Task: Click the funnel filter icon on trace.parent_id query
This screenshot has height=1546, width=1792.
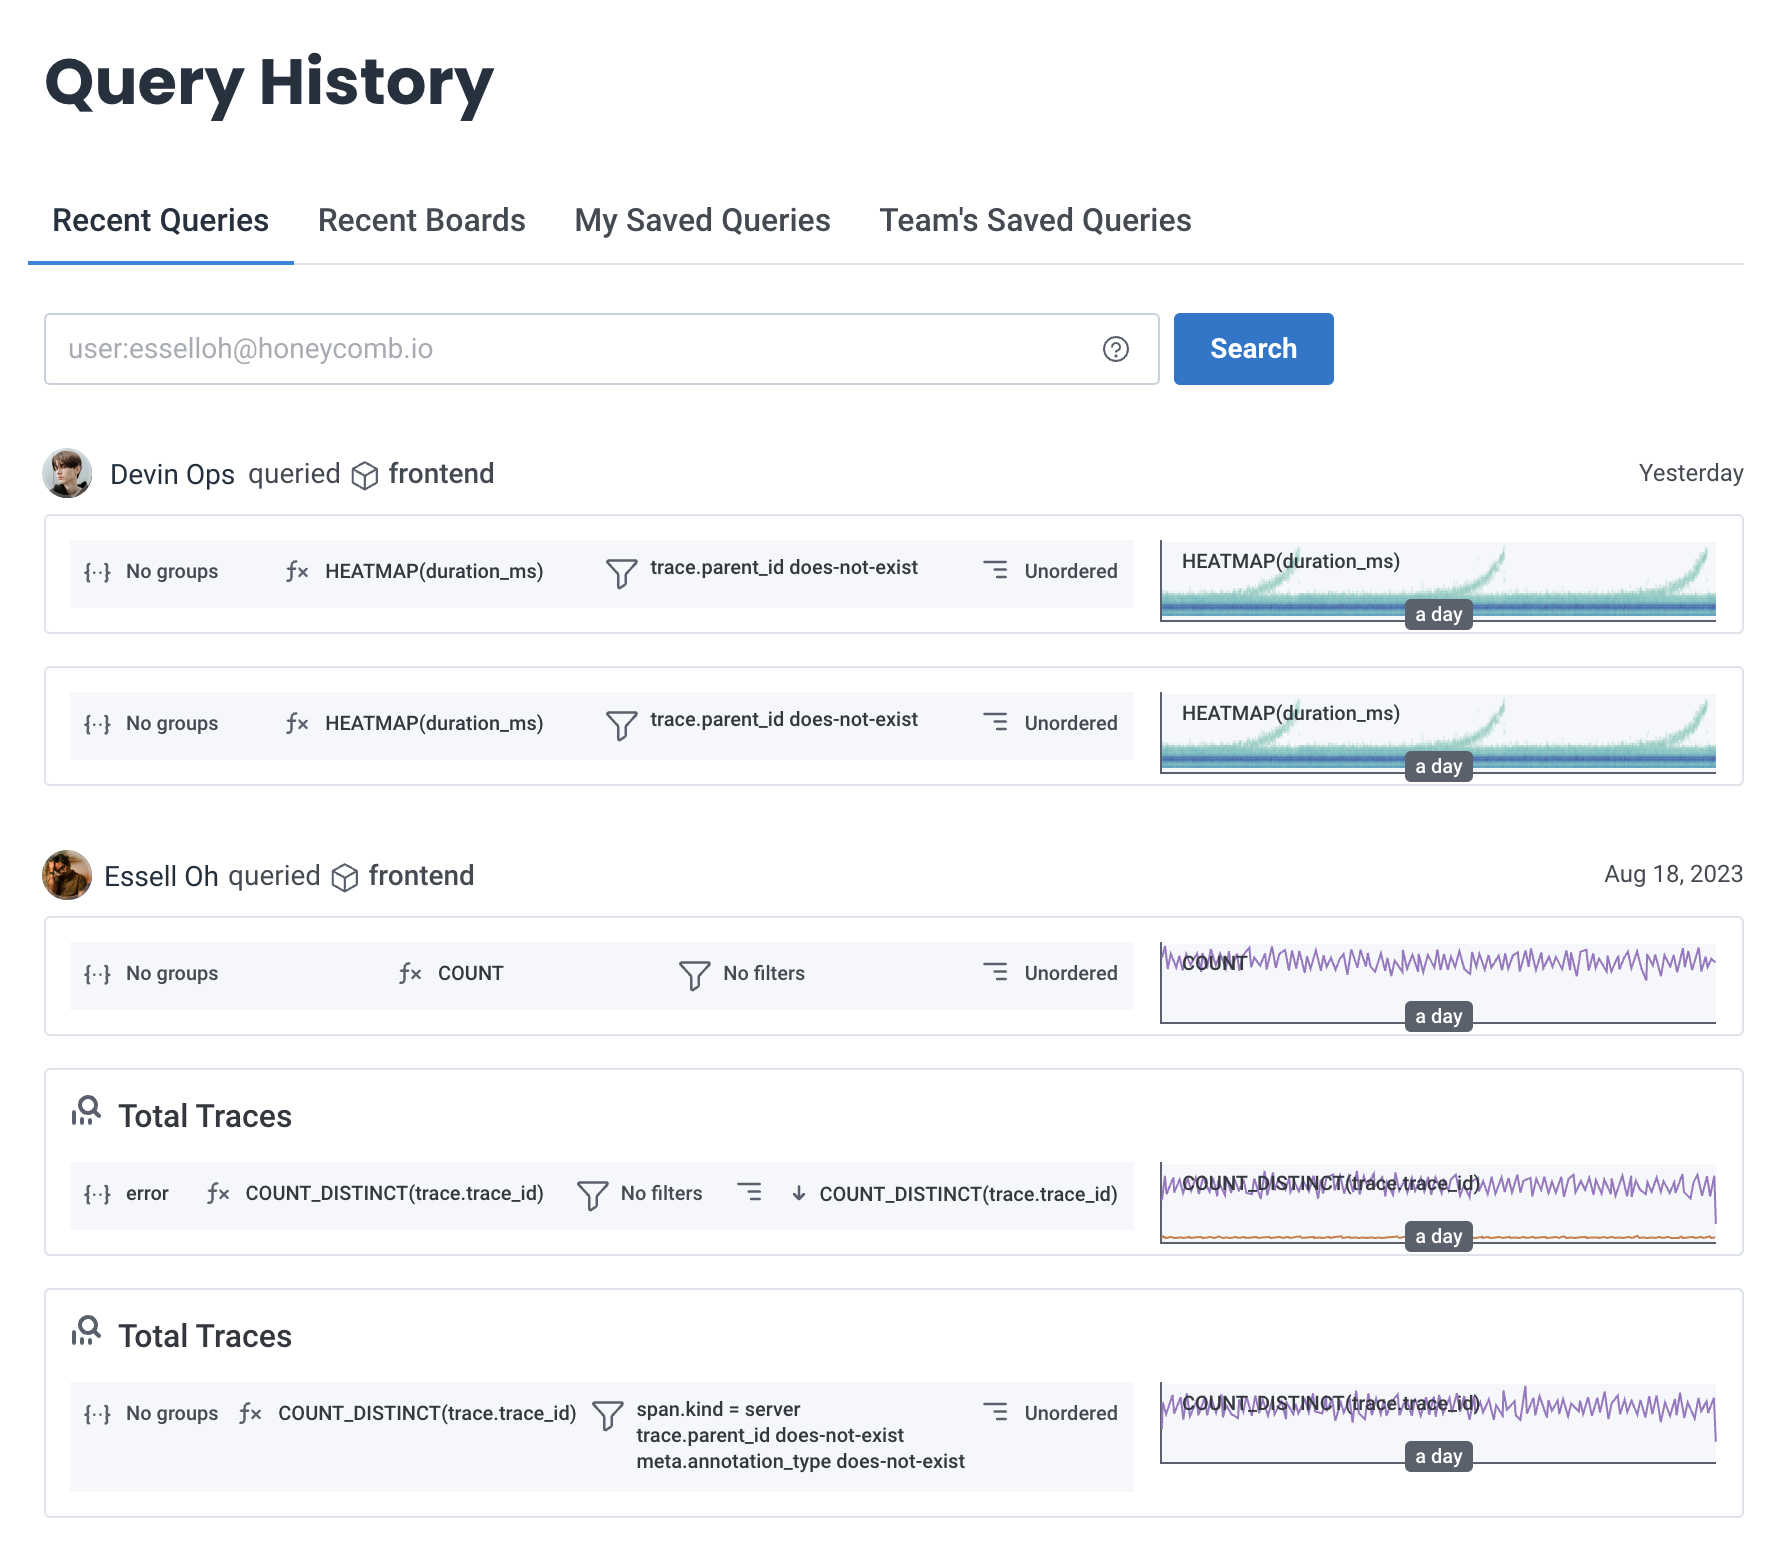Action: pyautogui.click(x=622, y=572)
